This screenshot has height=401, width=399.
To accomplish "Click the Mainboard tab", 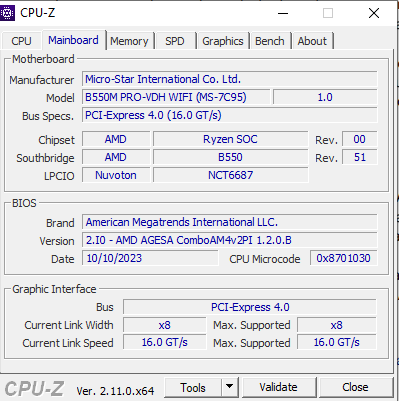I will (x=73, y=40).
